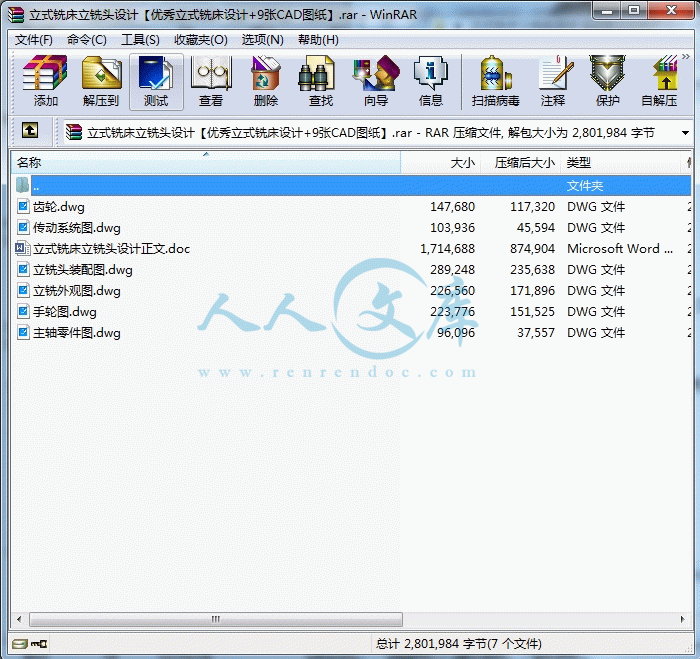Click the DWG icon of 手轮图.dwg

click(x=23, y=311)
